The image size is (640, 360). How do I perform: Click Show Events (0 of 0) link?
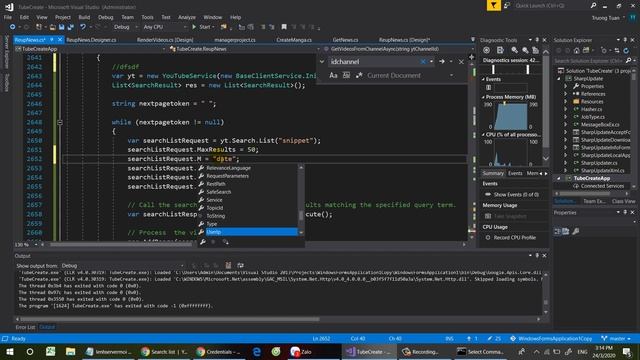[516, 195]
